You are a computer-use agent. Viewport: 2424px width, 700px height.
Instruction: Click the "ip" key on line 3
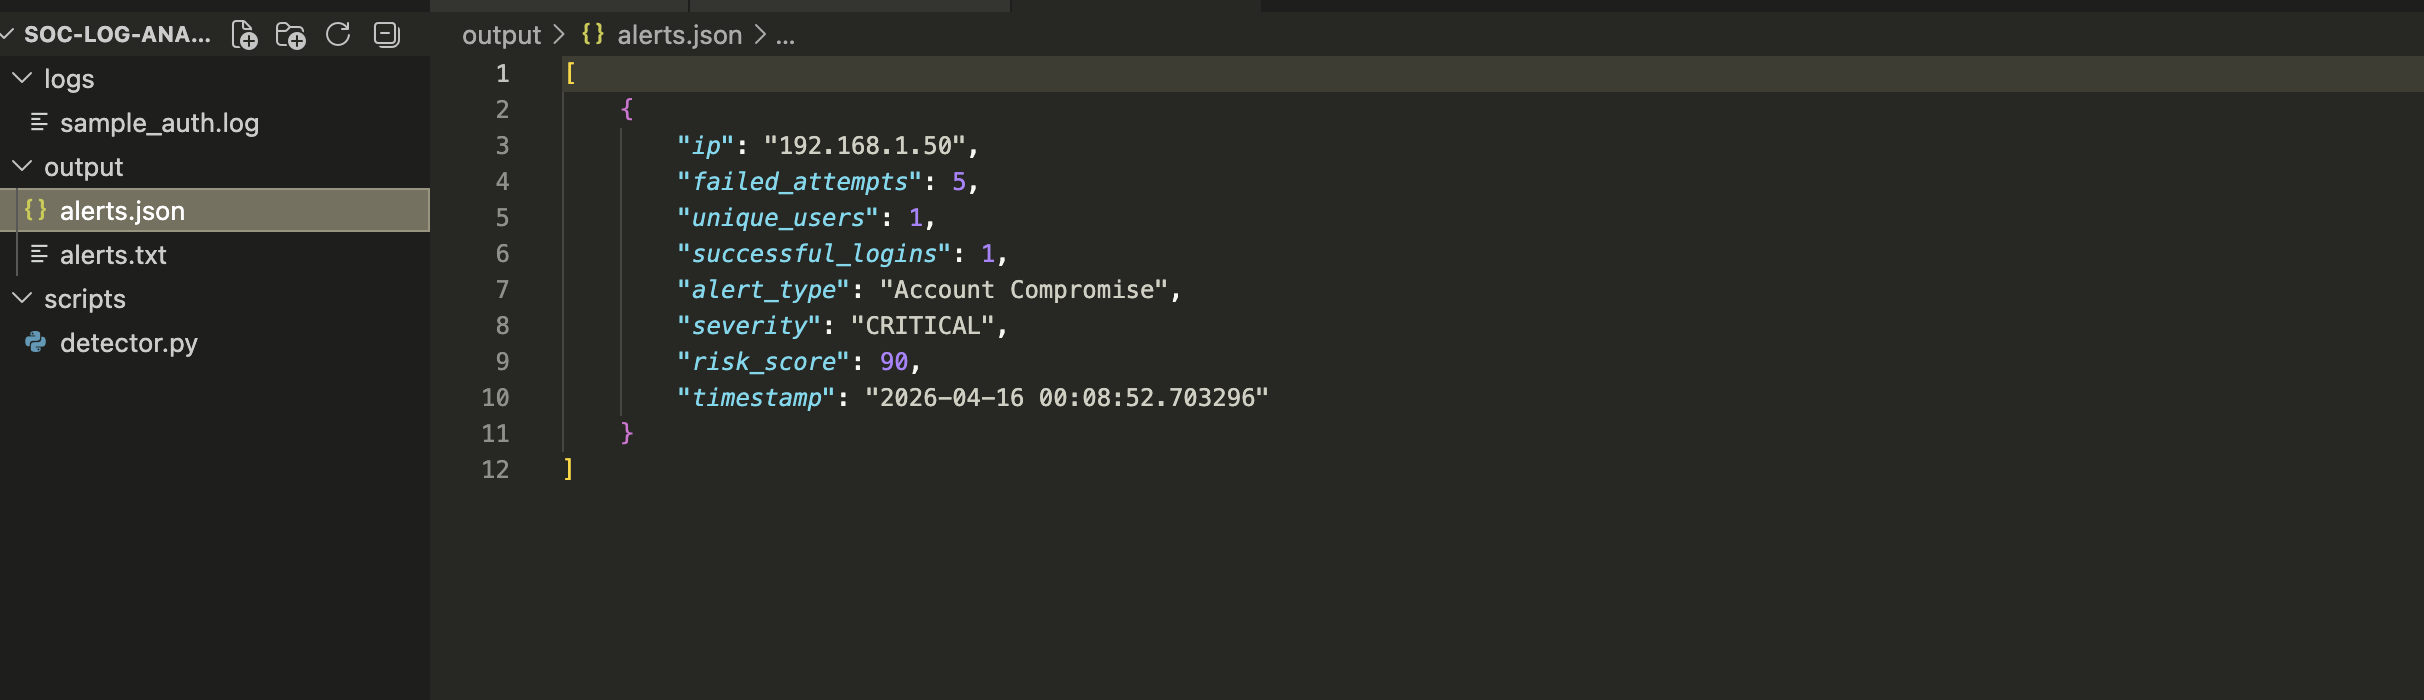point(706,146)
